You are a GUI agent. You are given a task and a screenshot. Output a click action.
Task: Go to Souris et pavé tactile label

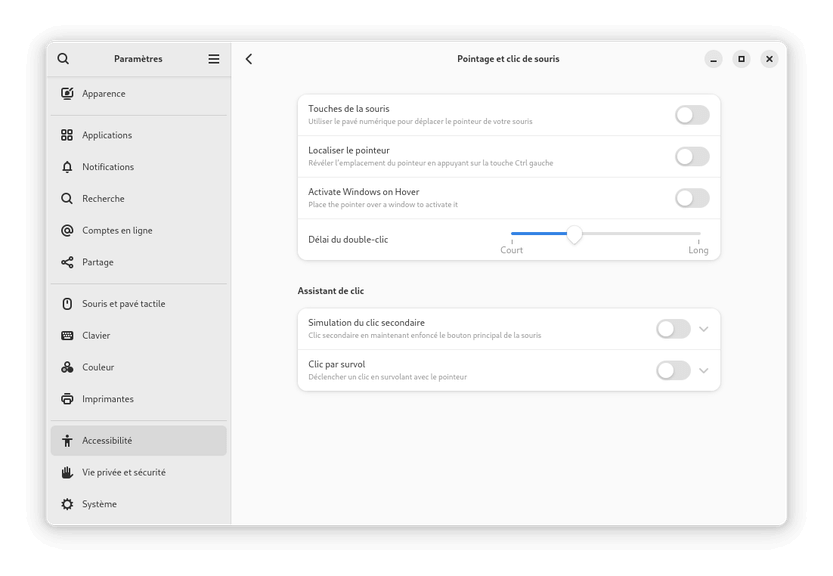tap(123, 303)
